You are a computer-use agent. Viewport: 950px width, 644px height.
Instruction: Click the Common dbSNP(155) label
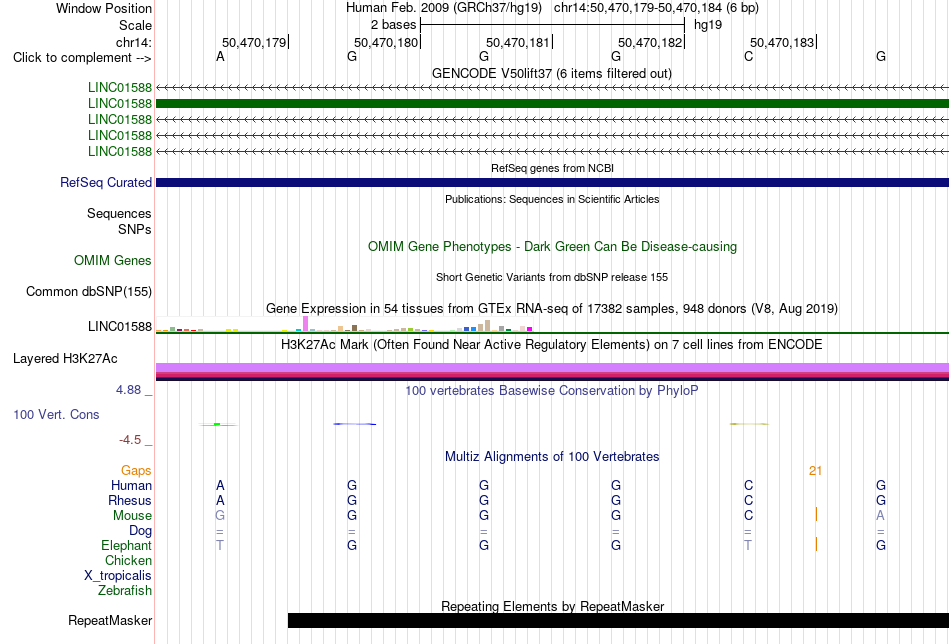89,291
